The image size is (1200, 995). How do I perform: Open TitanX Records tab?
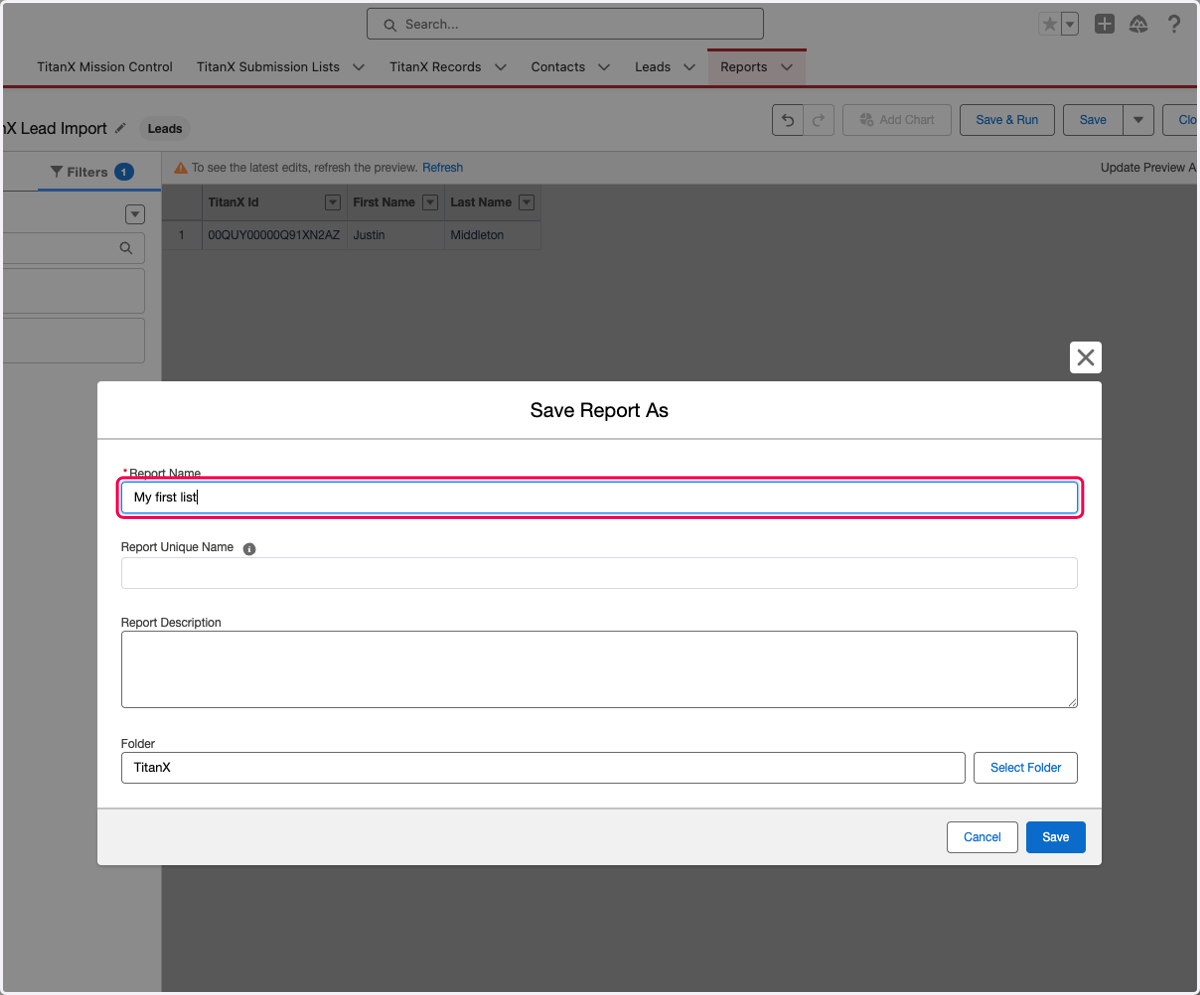(435, 67)
